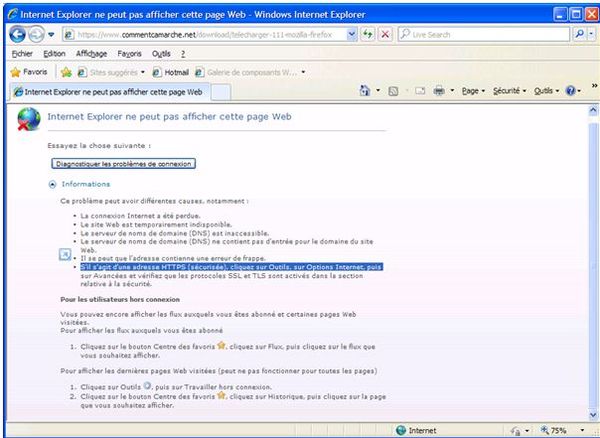
Task: Open the Hotmail favorites link
Action: [x=171, y=72]
